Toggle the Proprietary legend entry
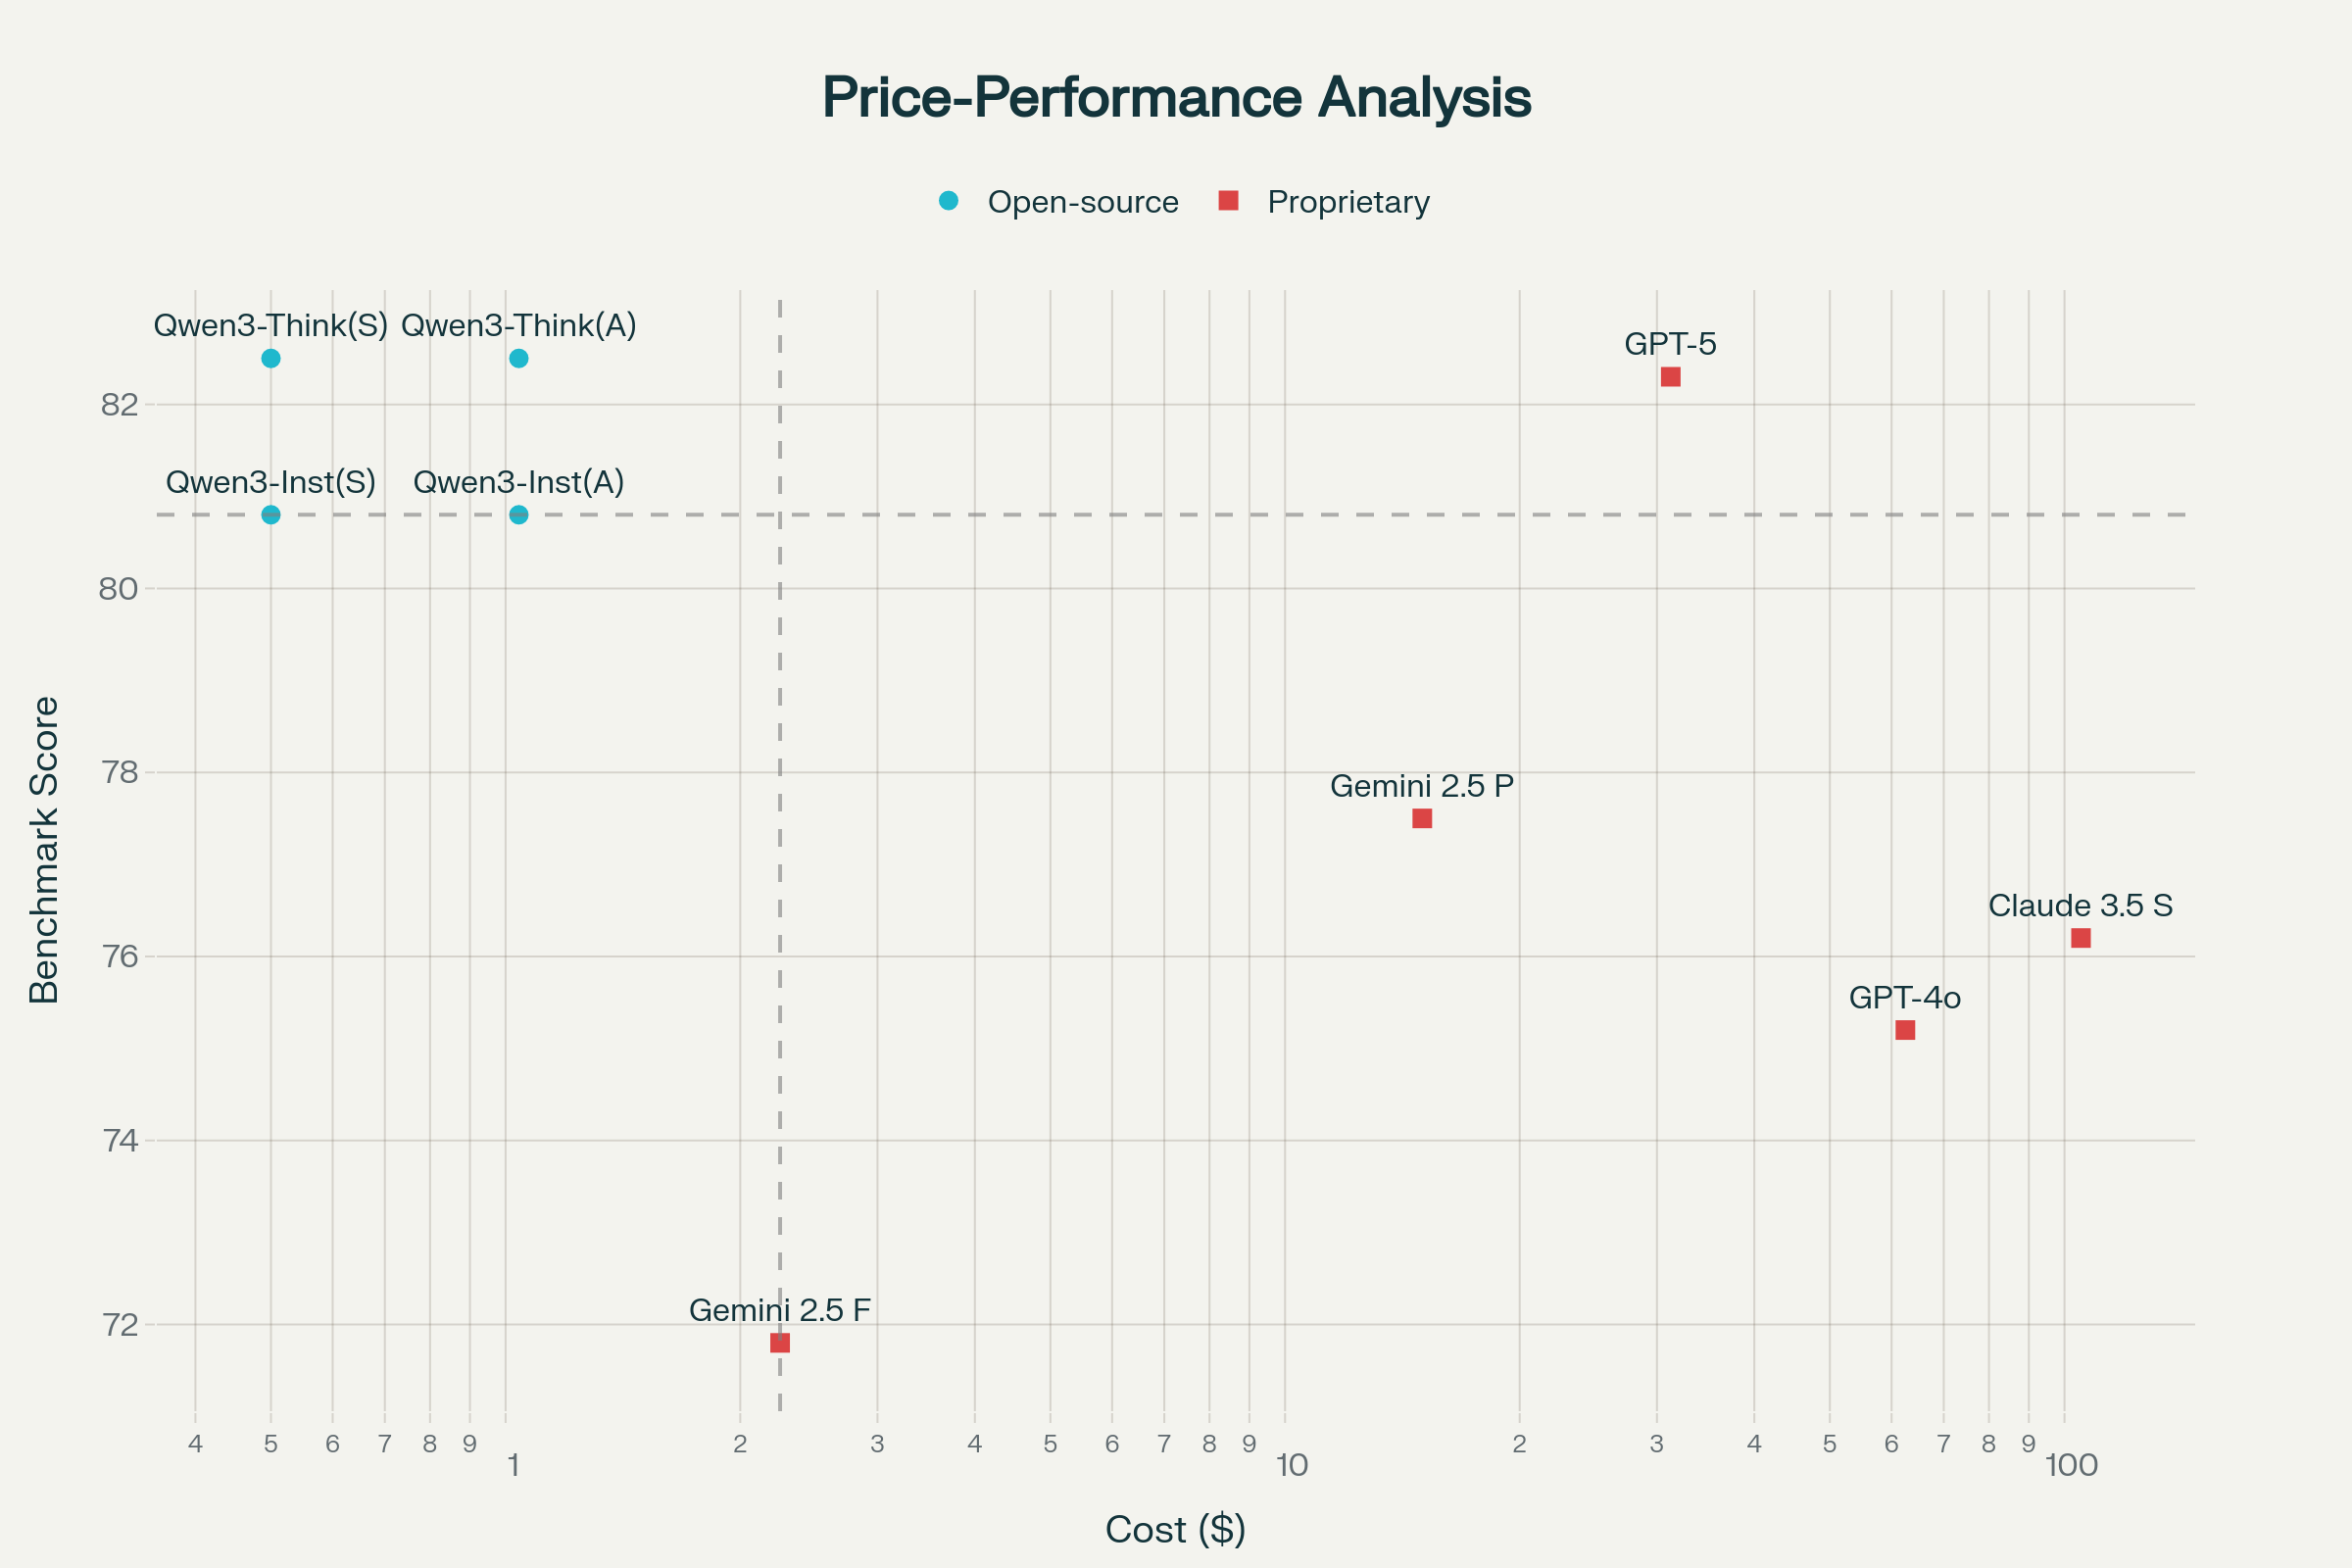2352x1568 pixels. 1348,202
